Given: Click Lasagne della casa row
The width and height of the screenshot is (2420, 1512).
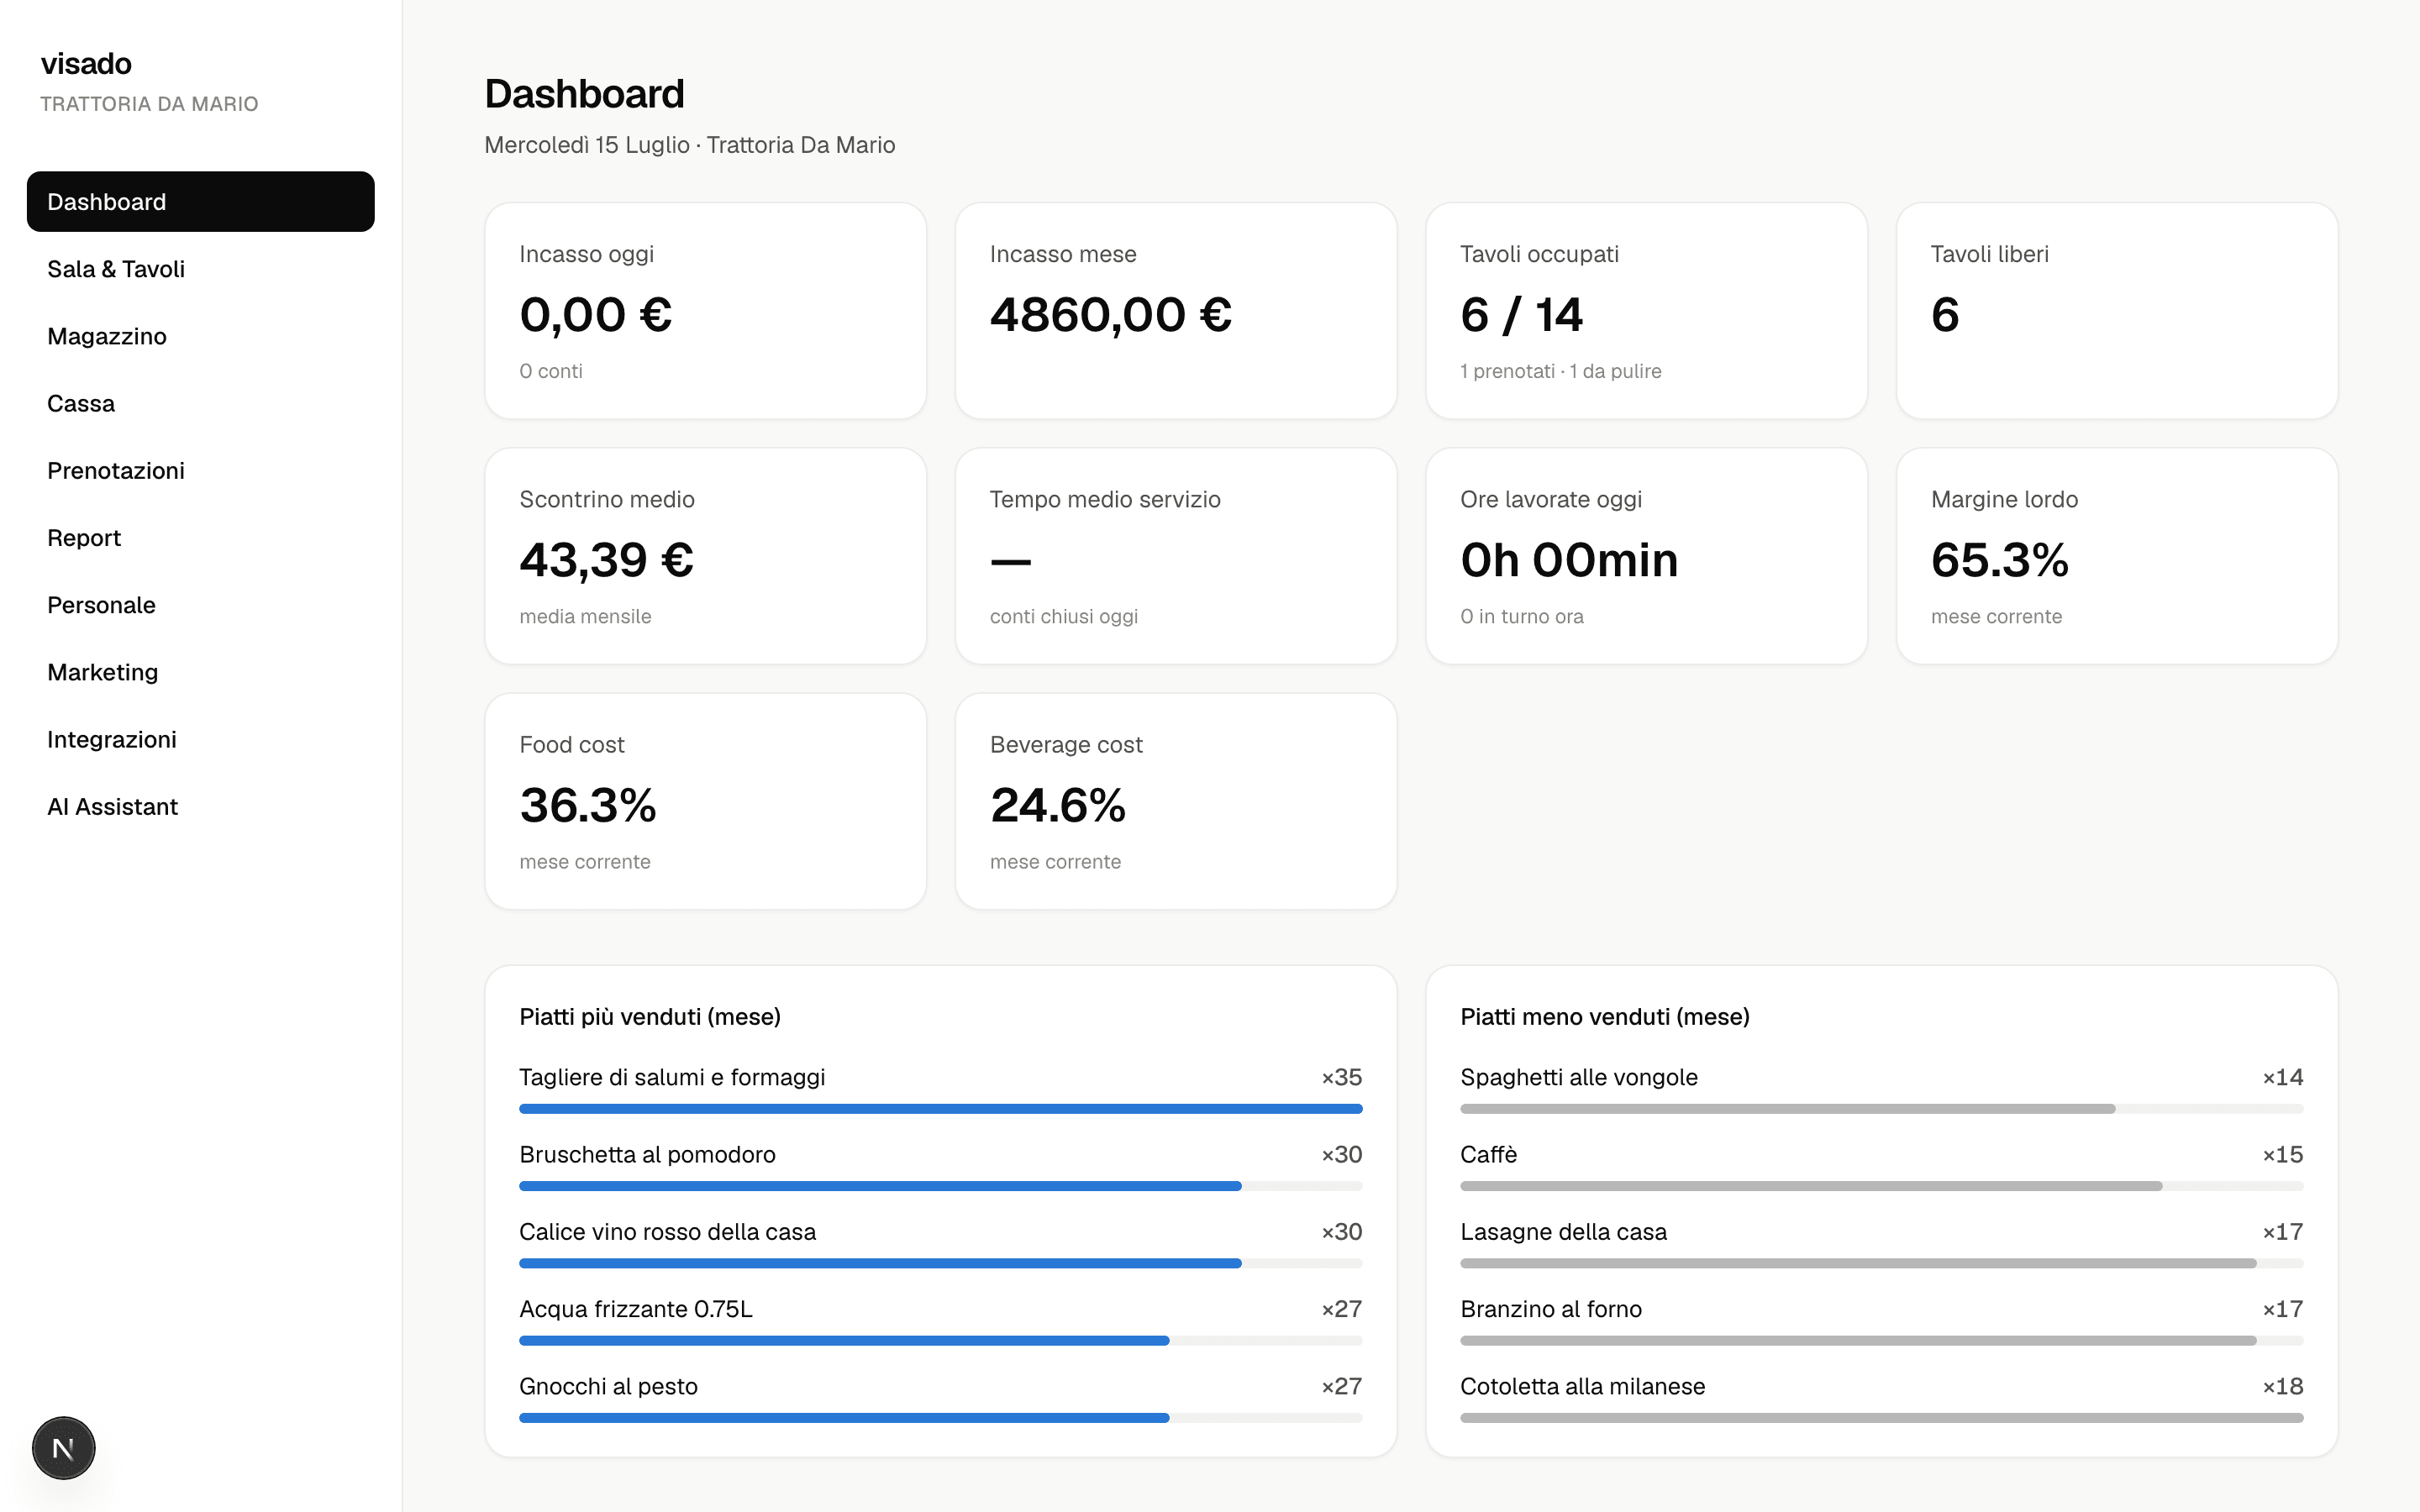Looking at the screenshot, I should click(1882, 1244).
